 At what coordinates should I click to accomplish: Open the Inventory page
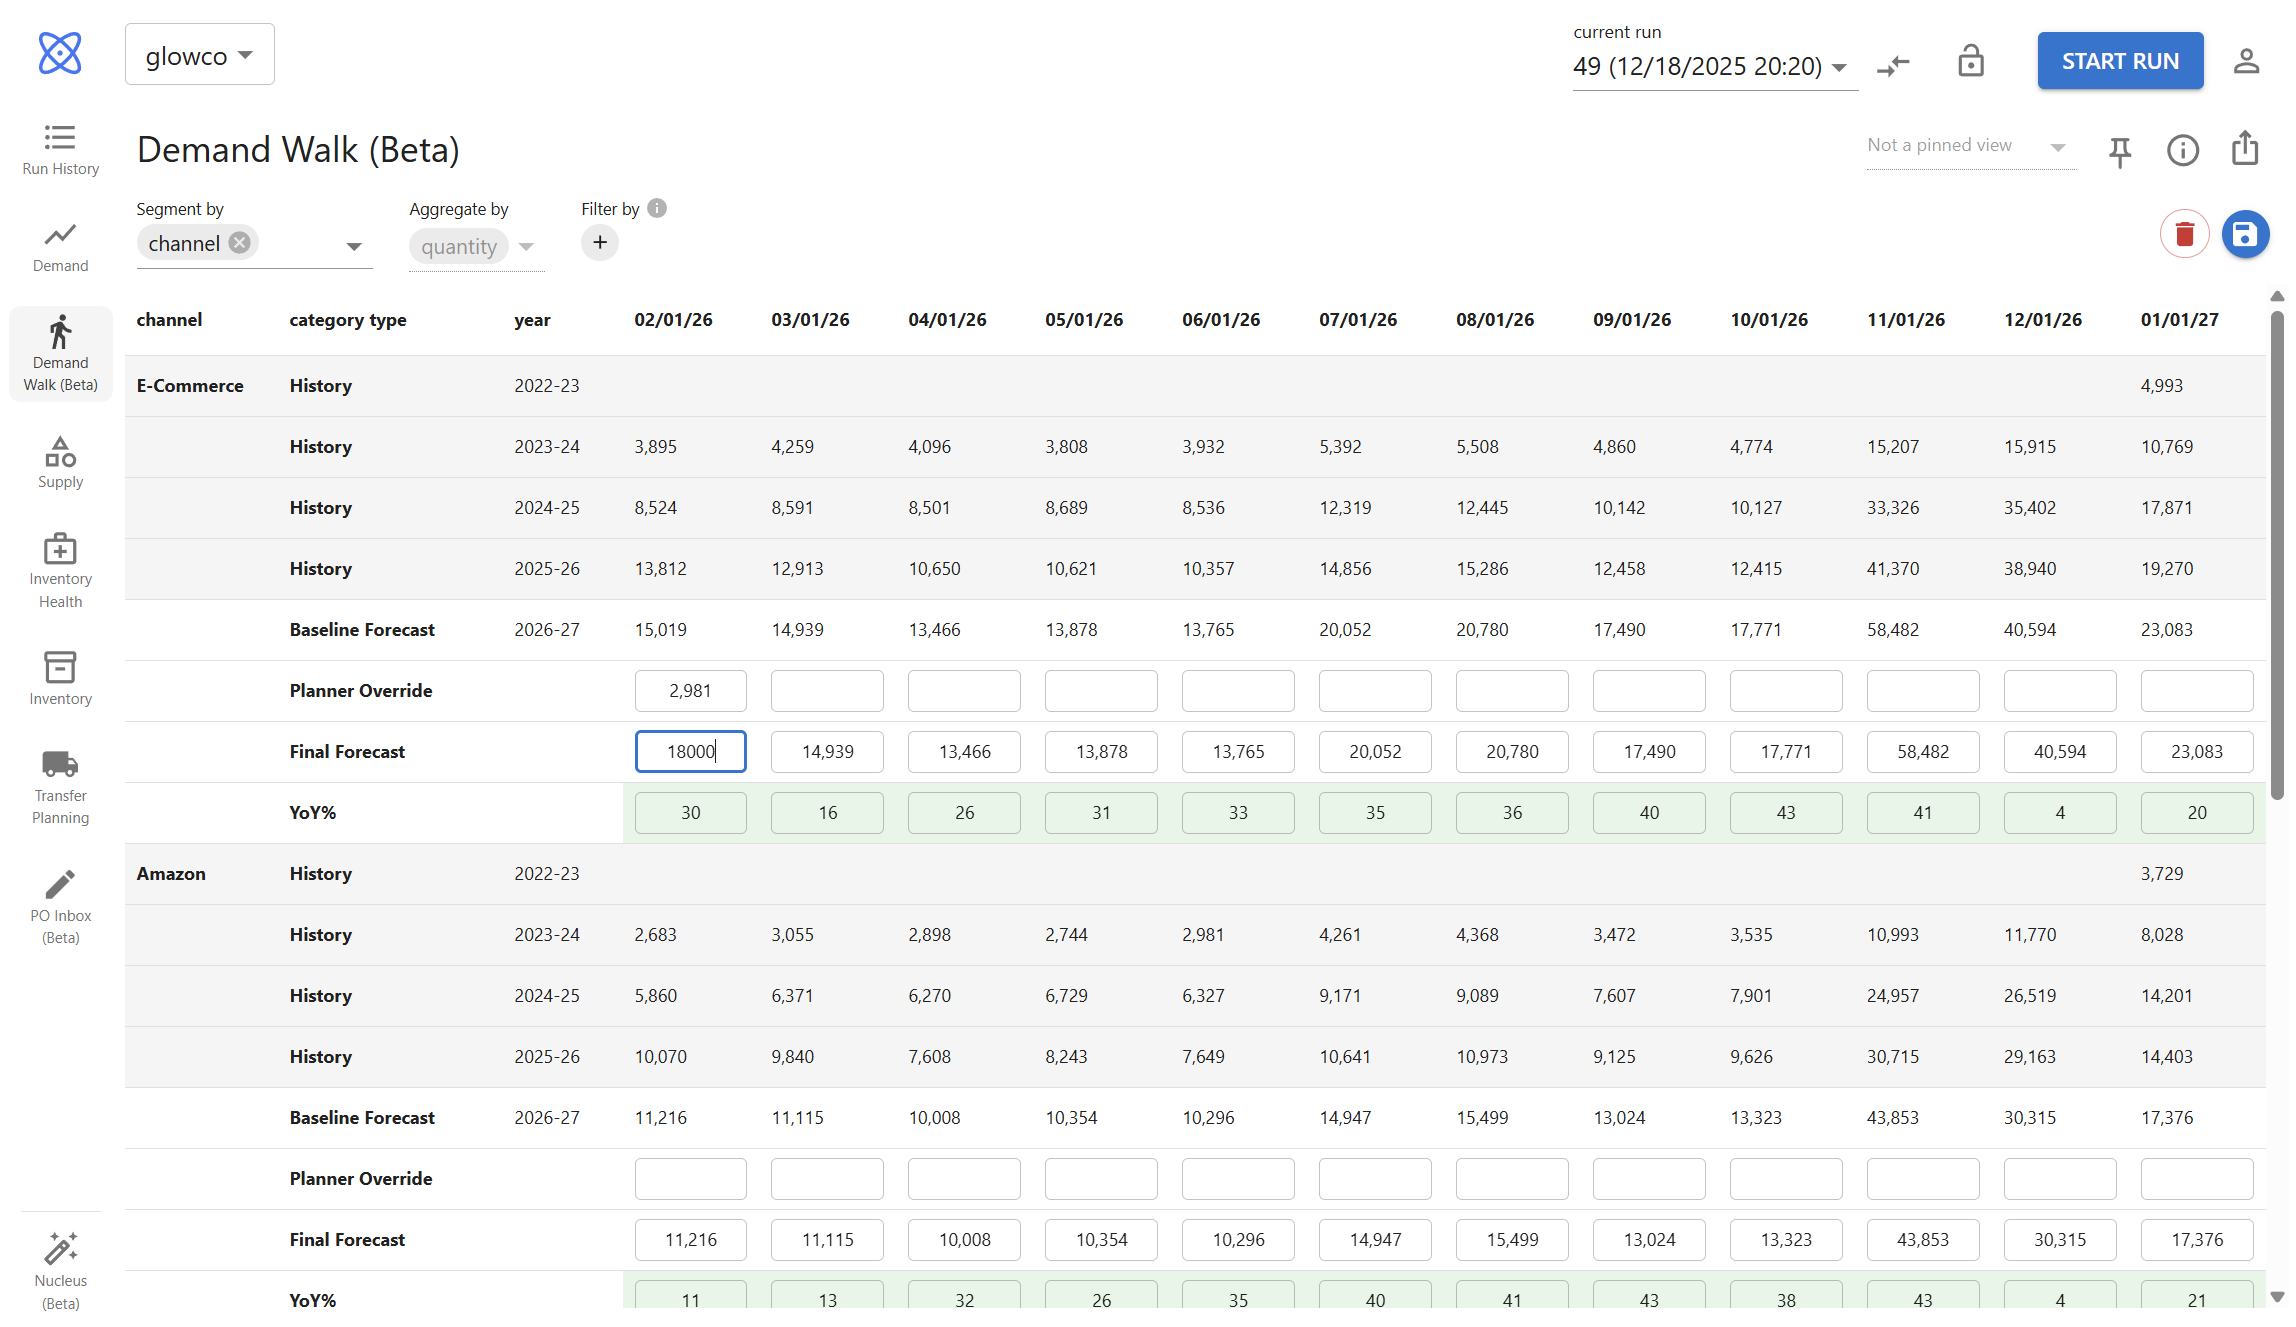59,678
